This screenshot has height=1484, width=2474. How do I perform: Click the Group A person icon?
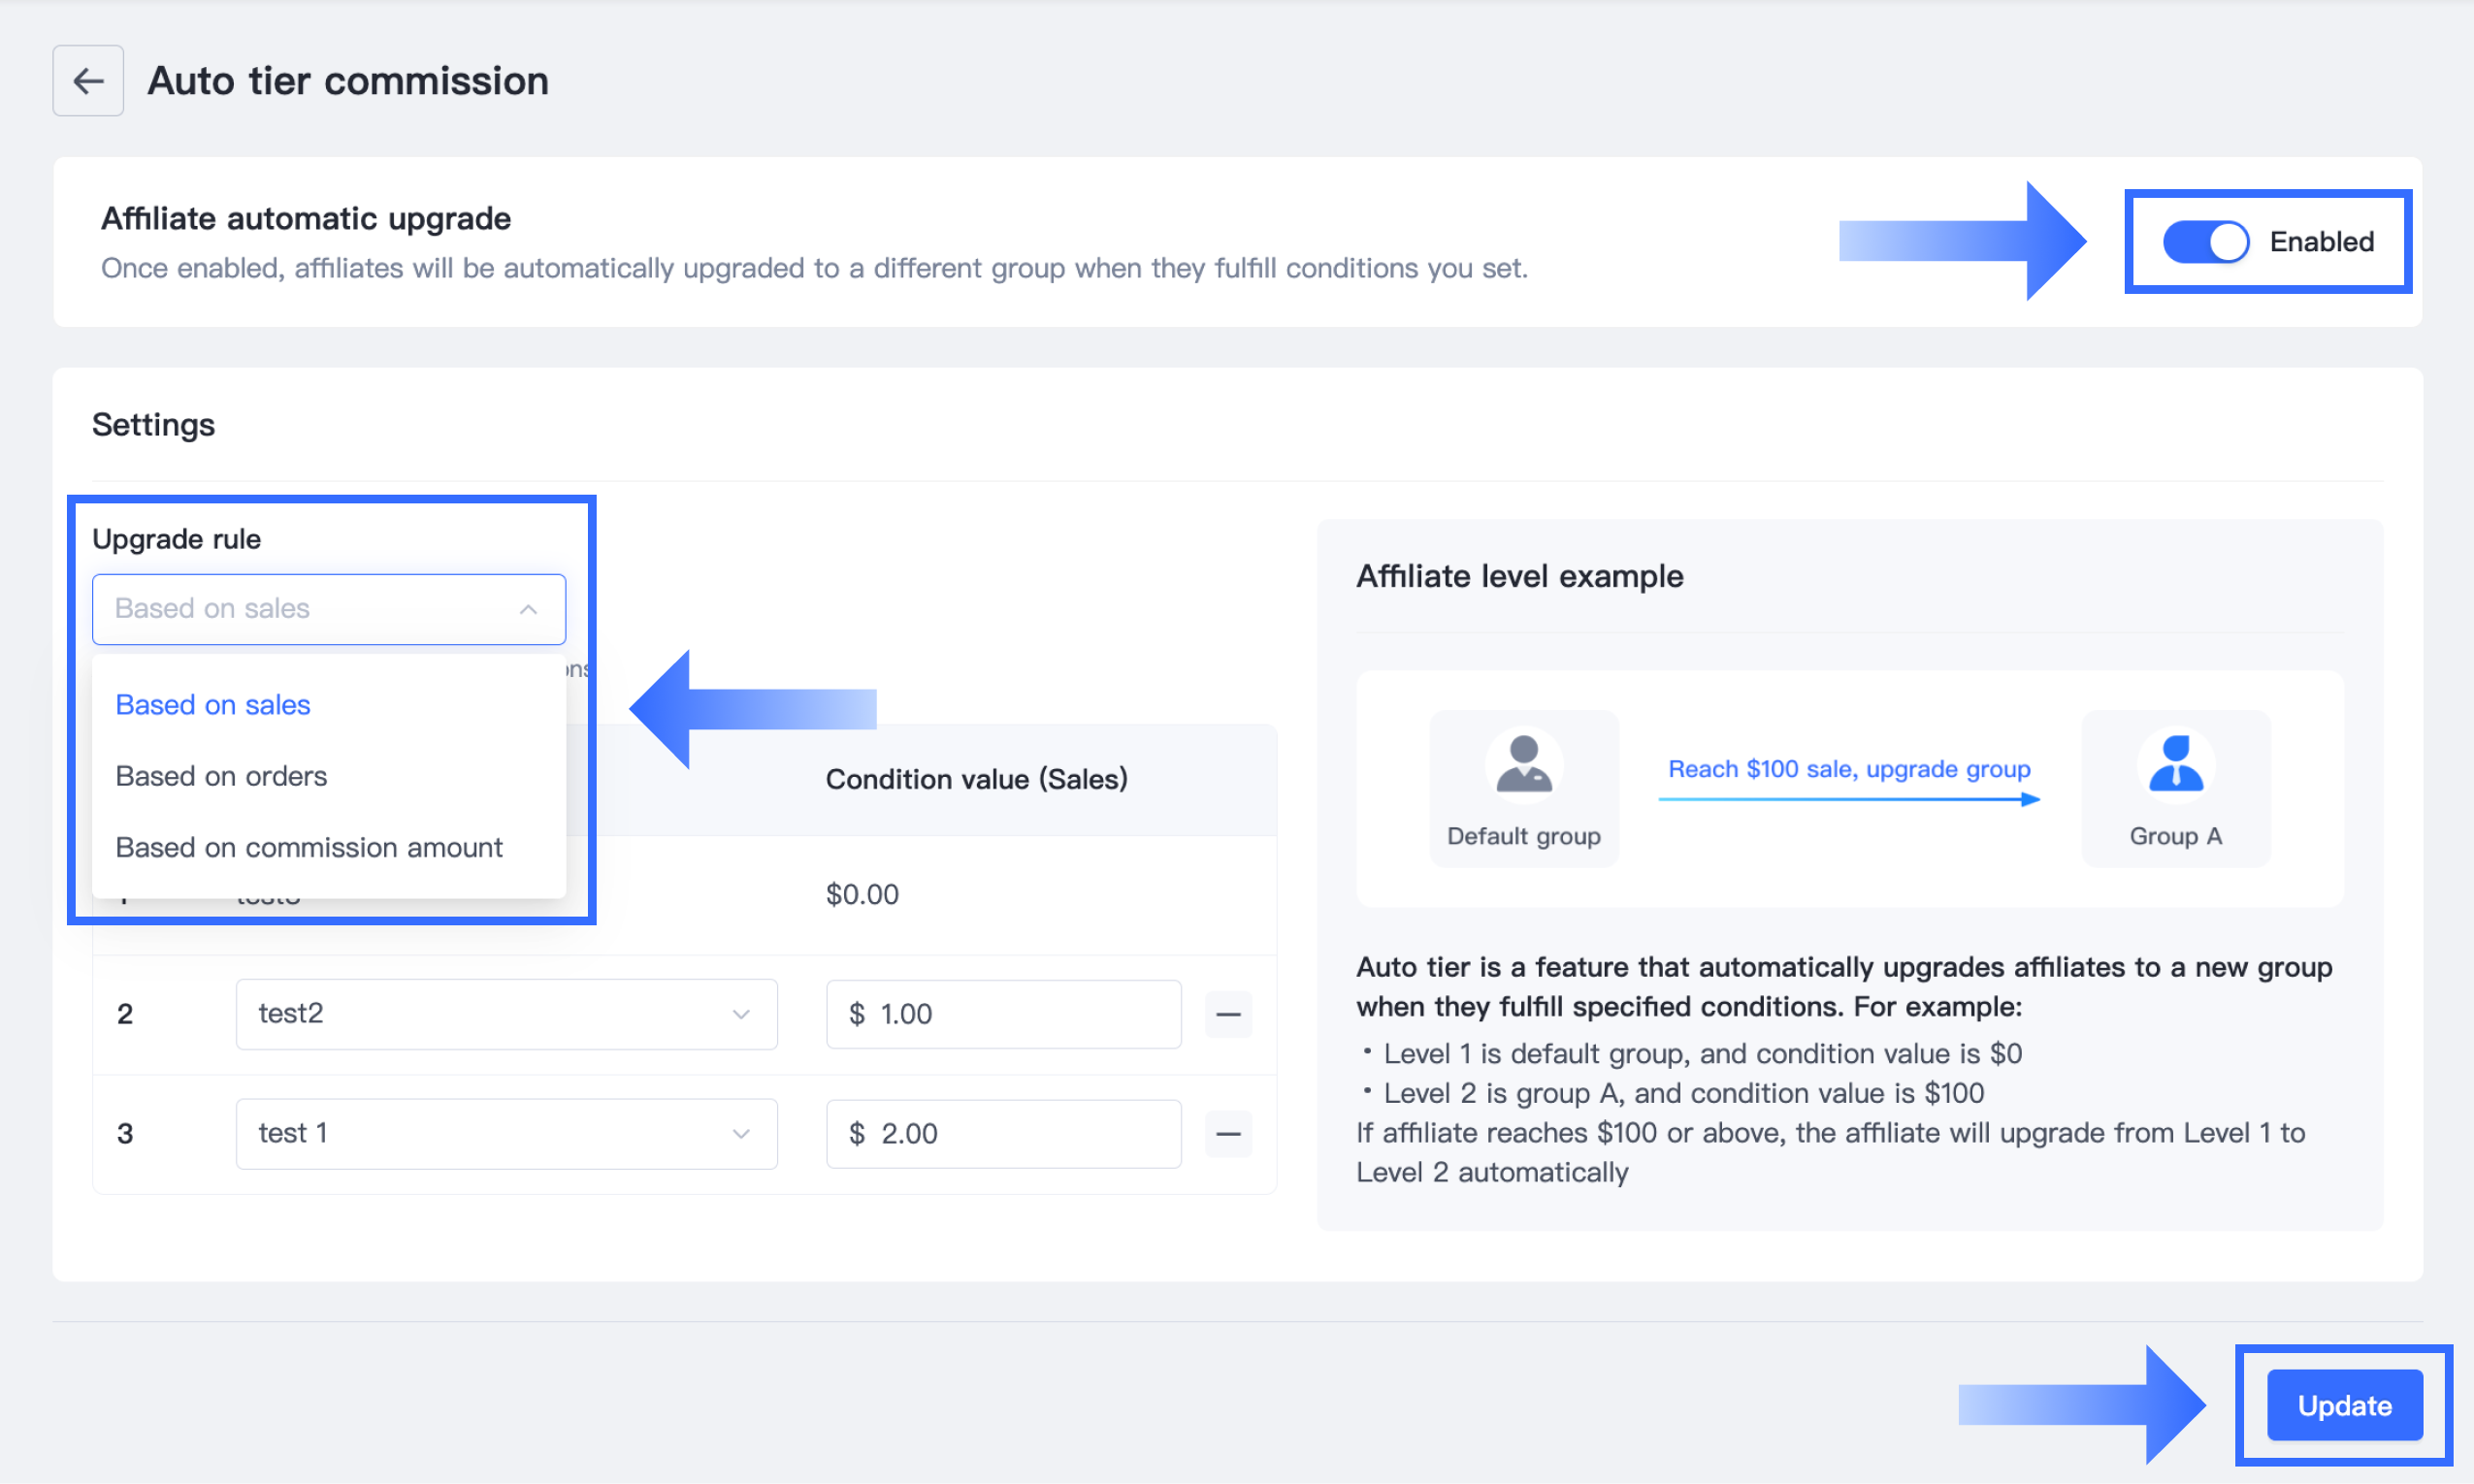[x=2175, y=764]
